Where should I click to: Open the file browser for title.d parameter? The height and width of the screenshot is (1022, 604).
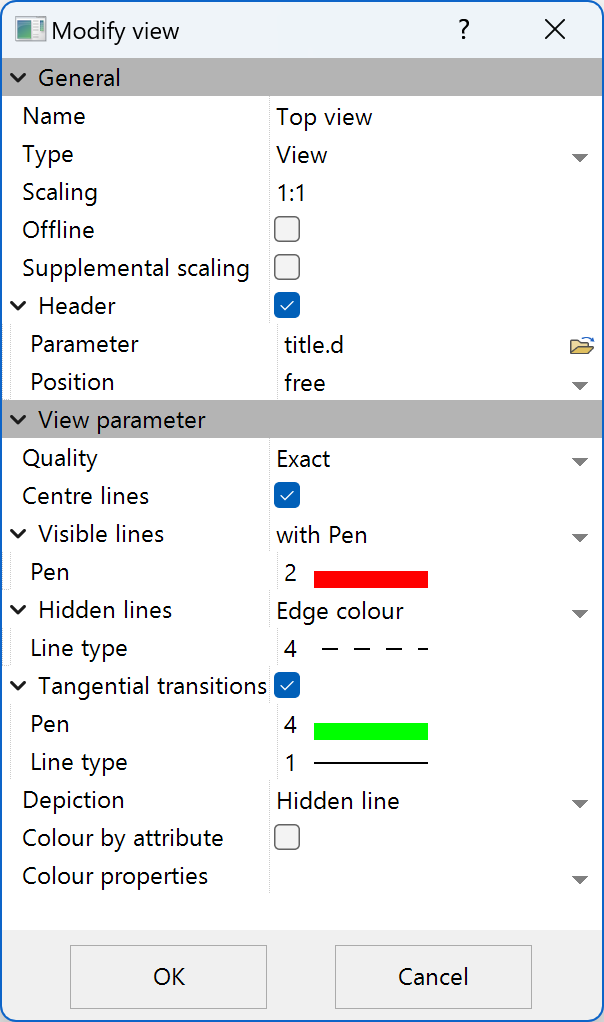click(581, 344)
